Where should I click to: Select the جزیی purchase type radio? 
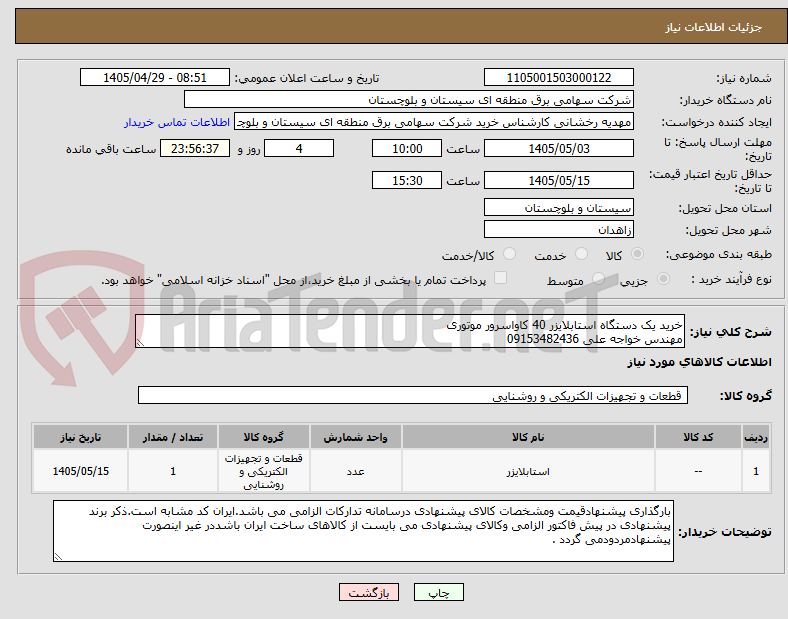point(663,278)
